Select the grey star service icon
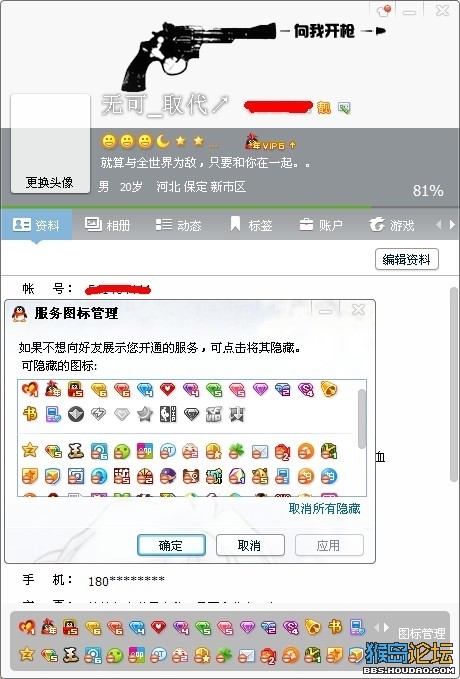 click(145, 415)
